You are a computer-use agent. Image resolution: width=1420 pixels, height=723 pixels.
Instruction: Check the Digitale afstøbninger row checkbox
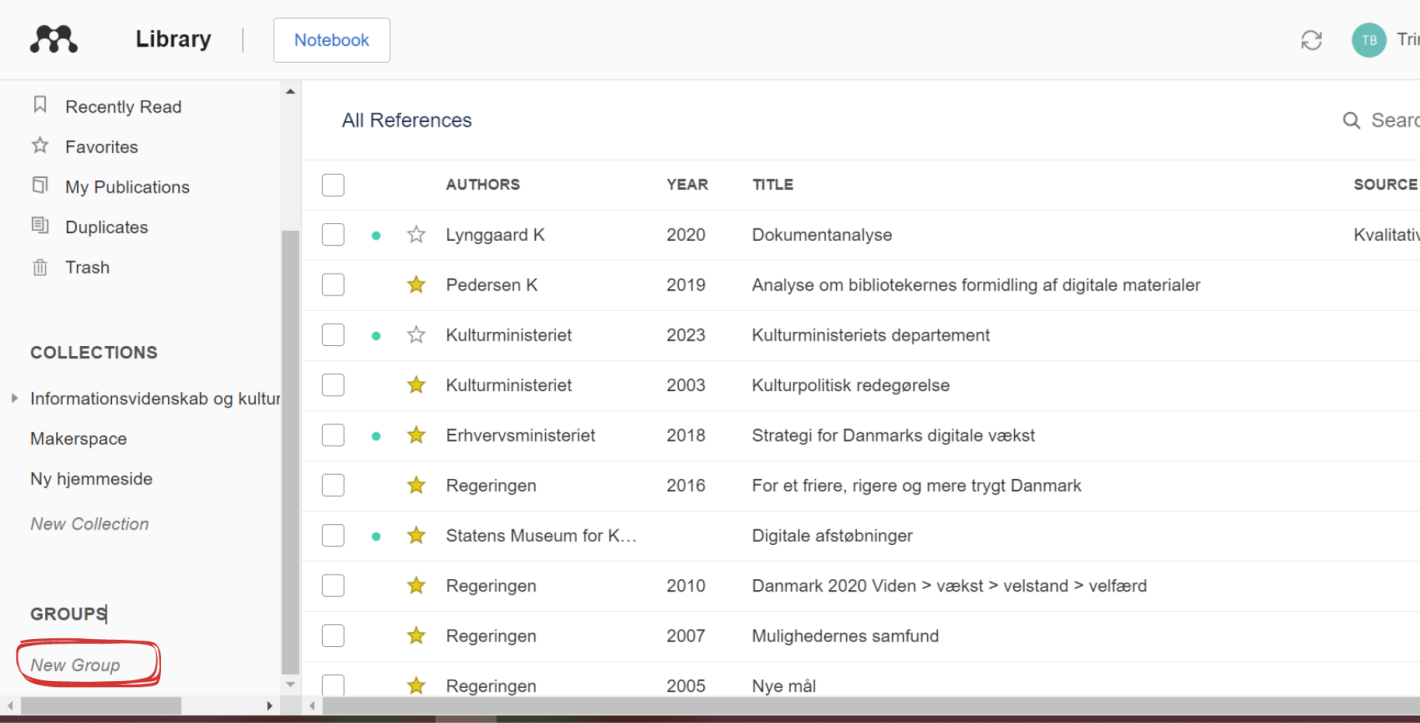pyautogui.click(x=333, y=535)
